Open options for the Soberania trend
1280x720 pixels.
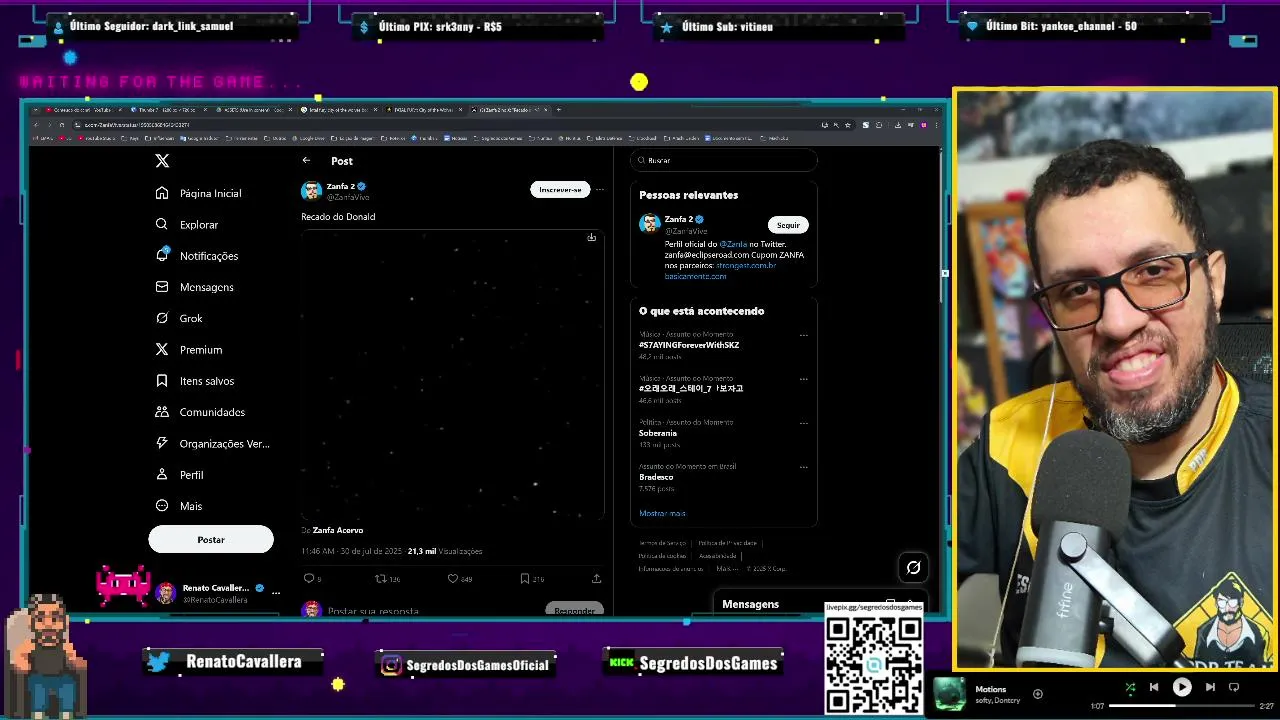pyautogui.click(x=803, y=423)
